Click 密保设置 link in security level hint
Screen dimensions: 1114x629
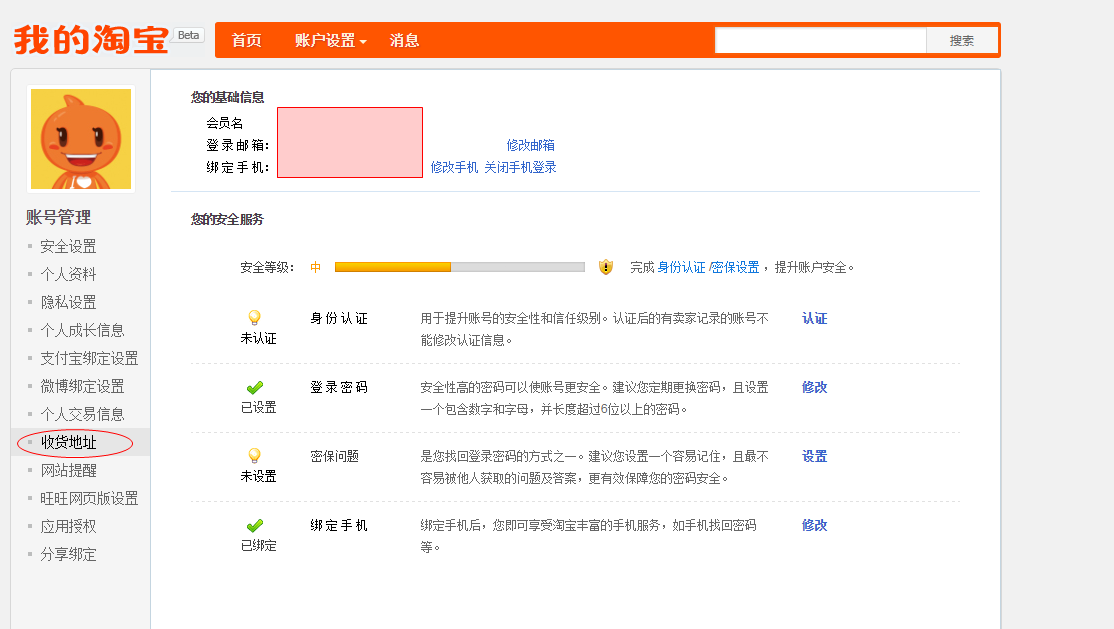click(x=735, y=267)
